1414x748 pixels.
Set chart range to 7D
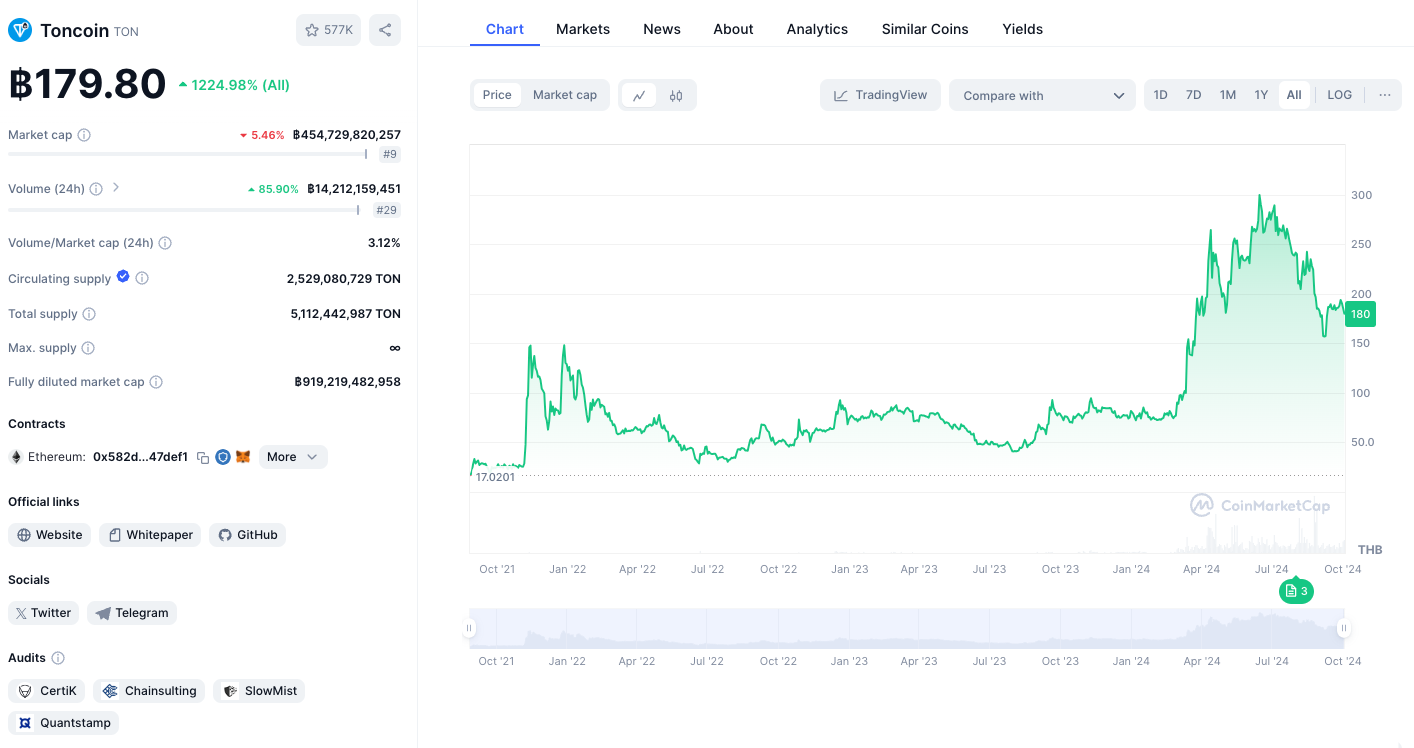(x=1194, y=95)
